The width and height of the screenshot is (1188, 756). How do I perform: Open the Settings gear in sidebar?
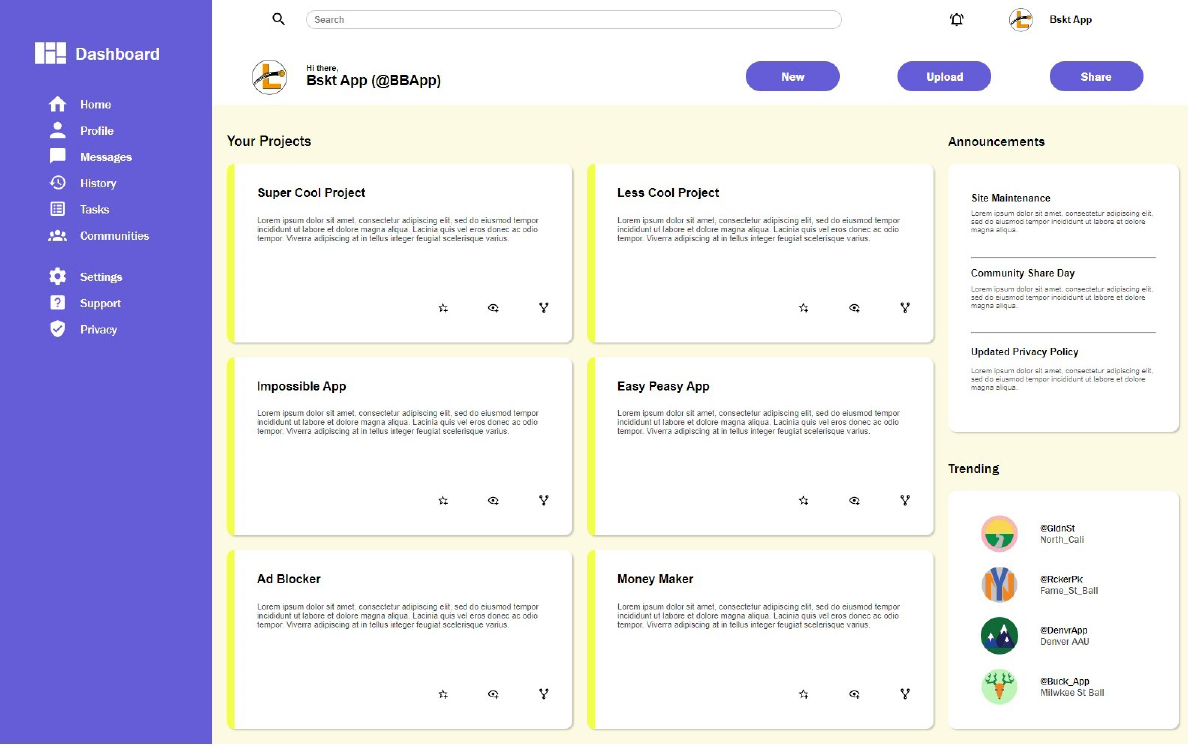click(x=58, y=277)
